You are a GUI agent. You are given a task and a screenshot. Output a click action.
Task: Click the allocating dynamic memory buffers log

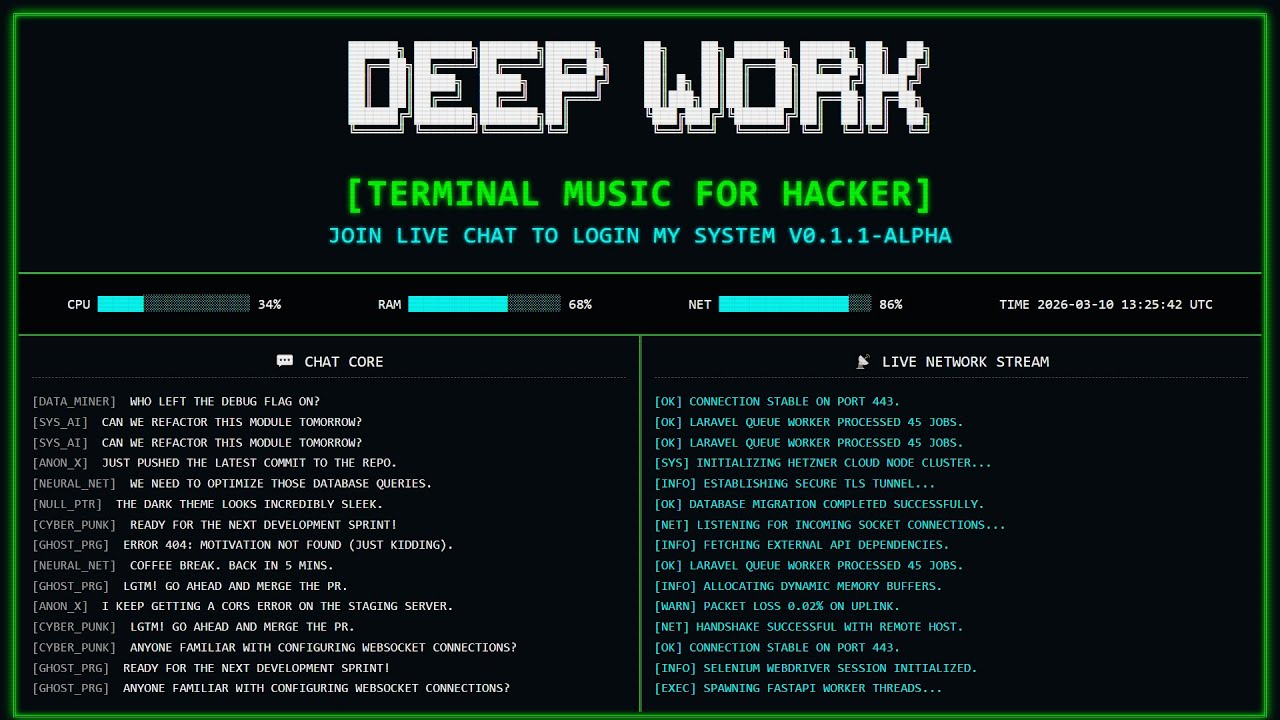point(798,586)
